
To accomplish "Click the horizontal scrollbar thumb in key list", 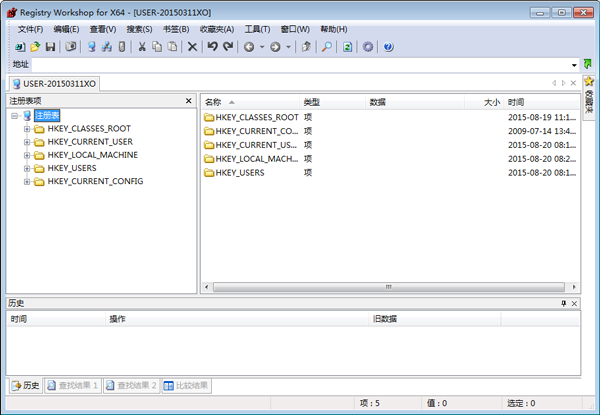I will tap(388, 287).
